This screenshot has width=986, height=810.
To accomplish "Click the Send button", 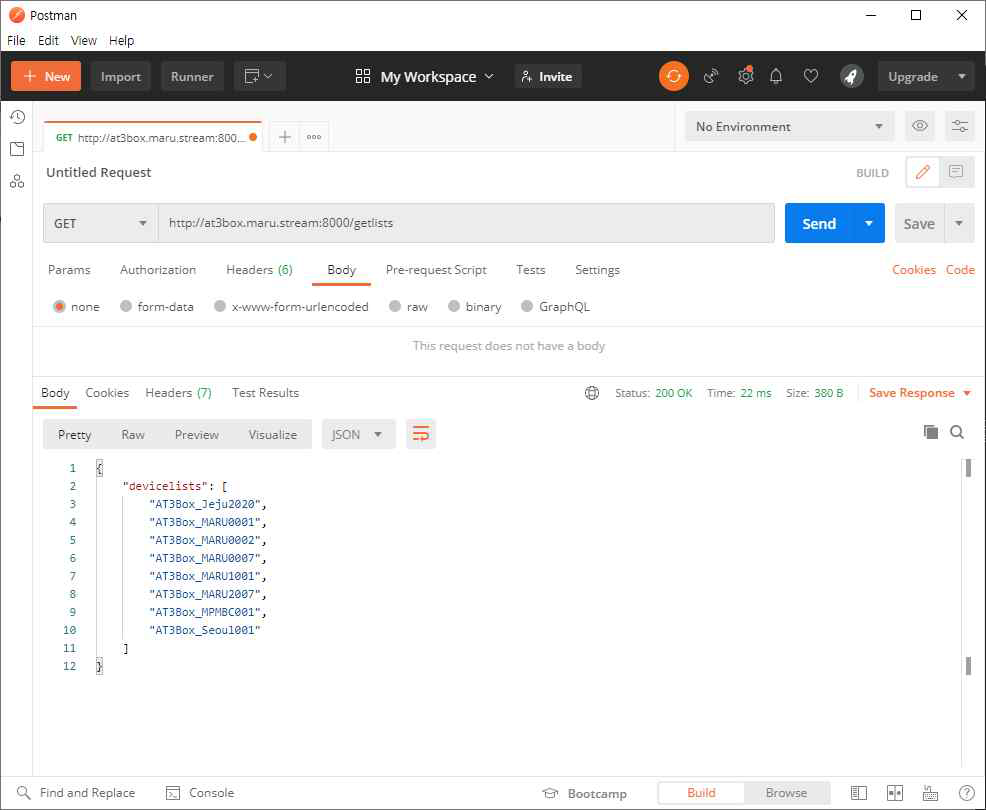I will click(819, 223).
